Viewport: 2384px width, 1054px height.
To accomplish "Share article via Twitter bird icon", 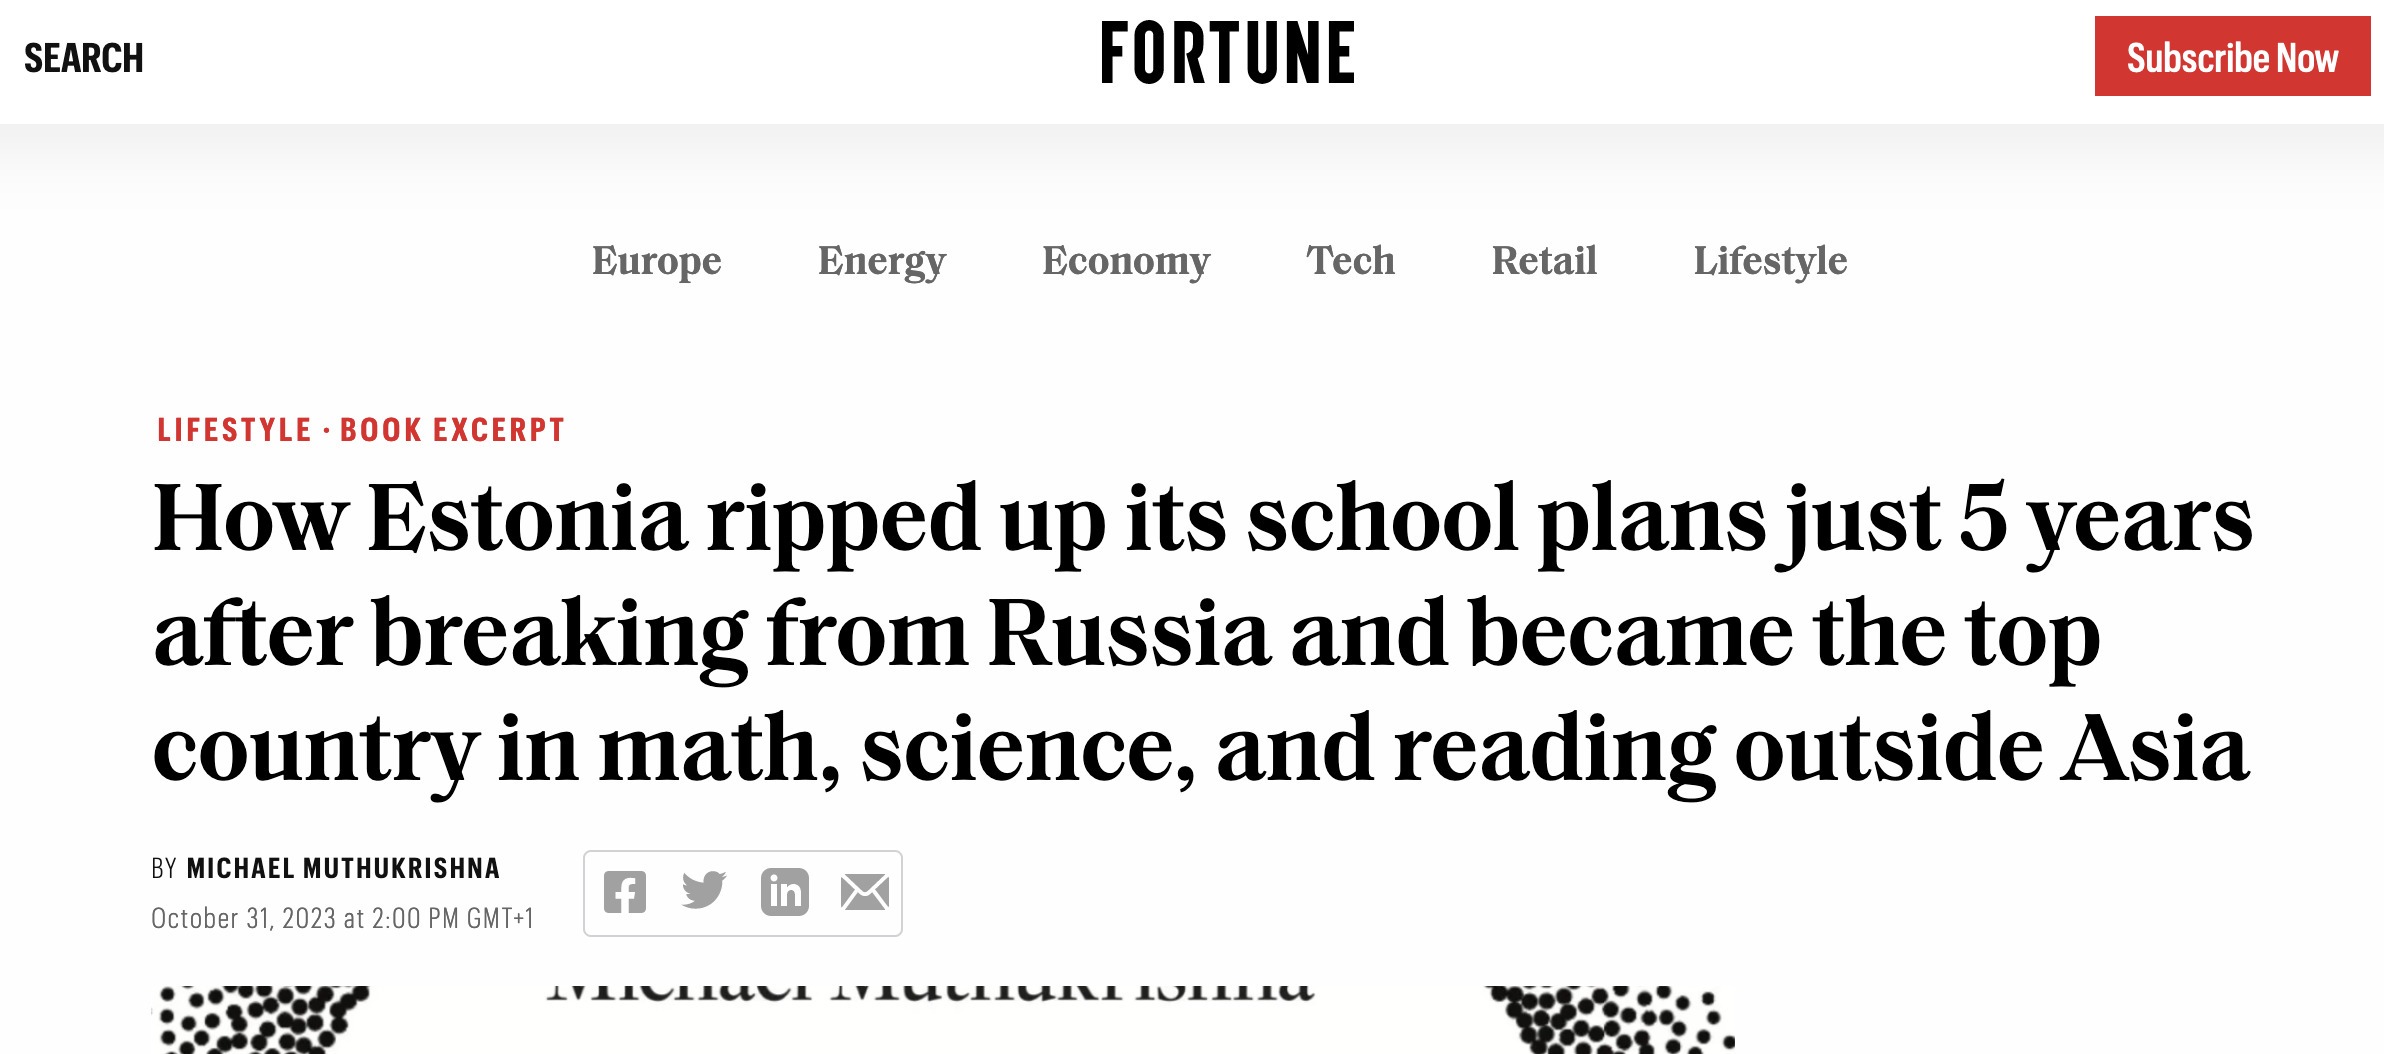I will click(x=704, y=890).
